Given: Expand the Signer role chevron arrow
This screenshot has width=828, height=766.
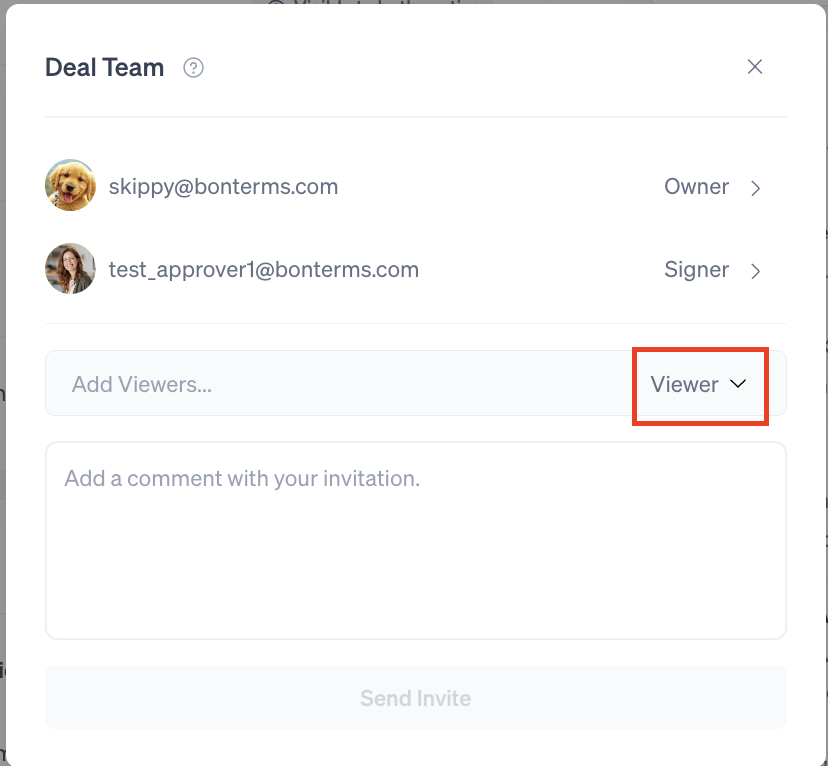Looking at the screenshot, I should coord(756,271).
